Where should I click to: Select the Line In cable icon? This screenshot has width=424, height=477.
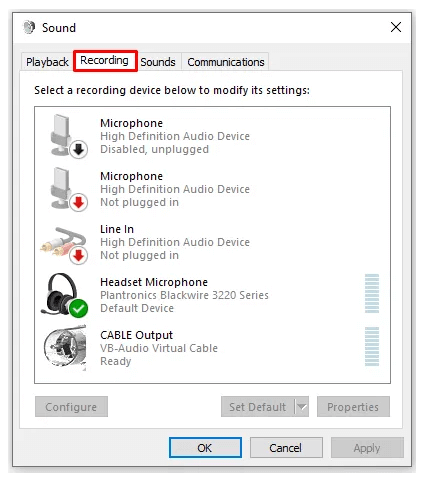(x=64, y=244)
